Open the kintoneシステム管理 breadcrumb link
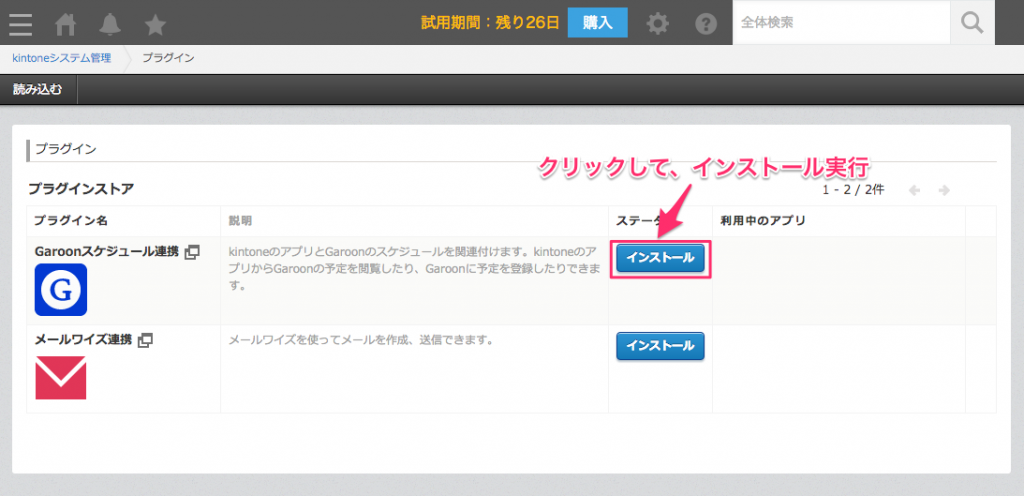The image size is (1024, 496). [62, 58]
